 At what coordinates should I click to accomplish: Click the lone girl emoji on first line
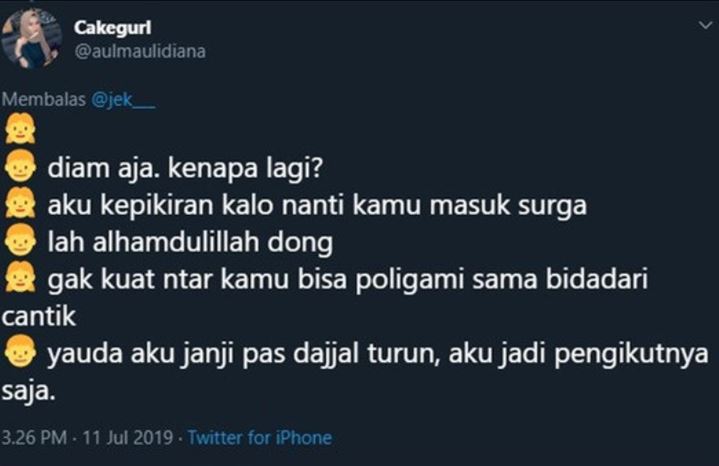point(20,129)
